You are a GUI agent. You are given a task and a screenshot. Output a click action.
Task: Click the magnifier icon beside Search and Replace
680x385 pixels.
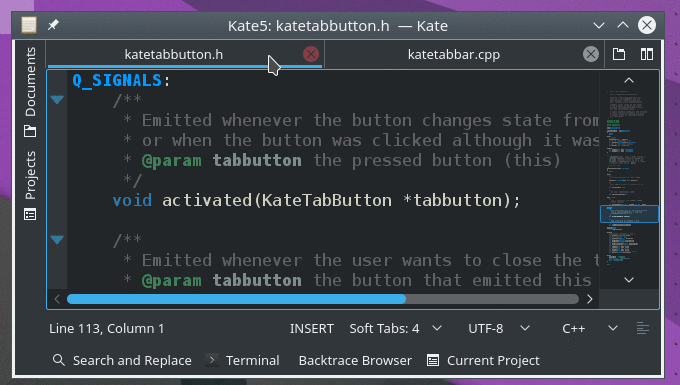point(59,360)
